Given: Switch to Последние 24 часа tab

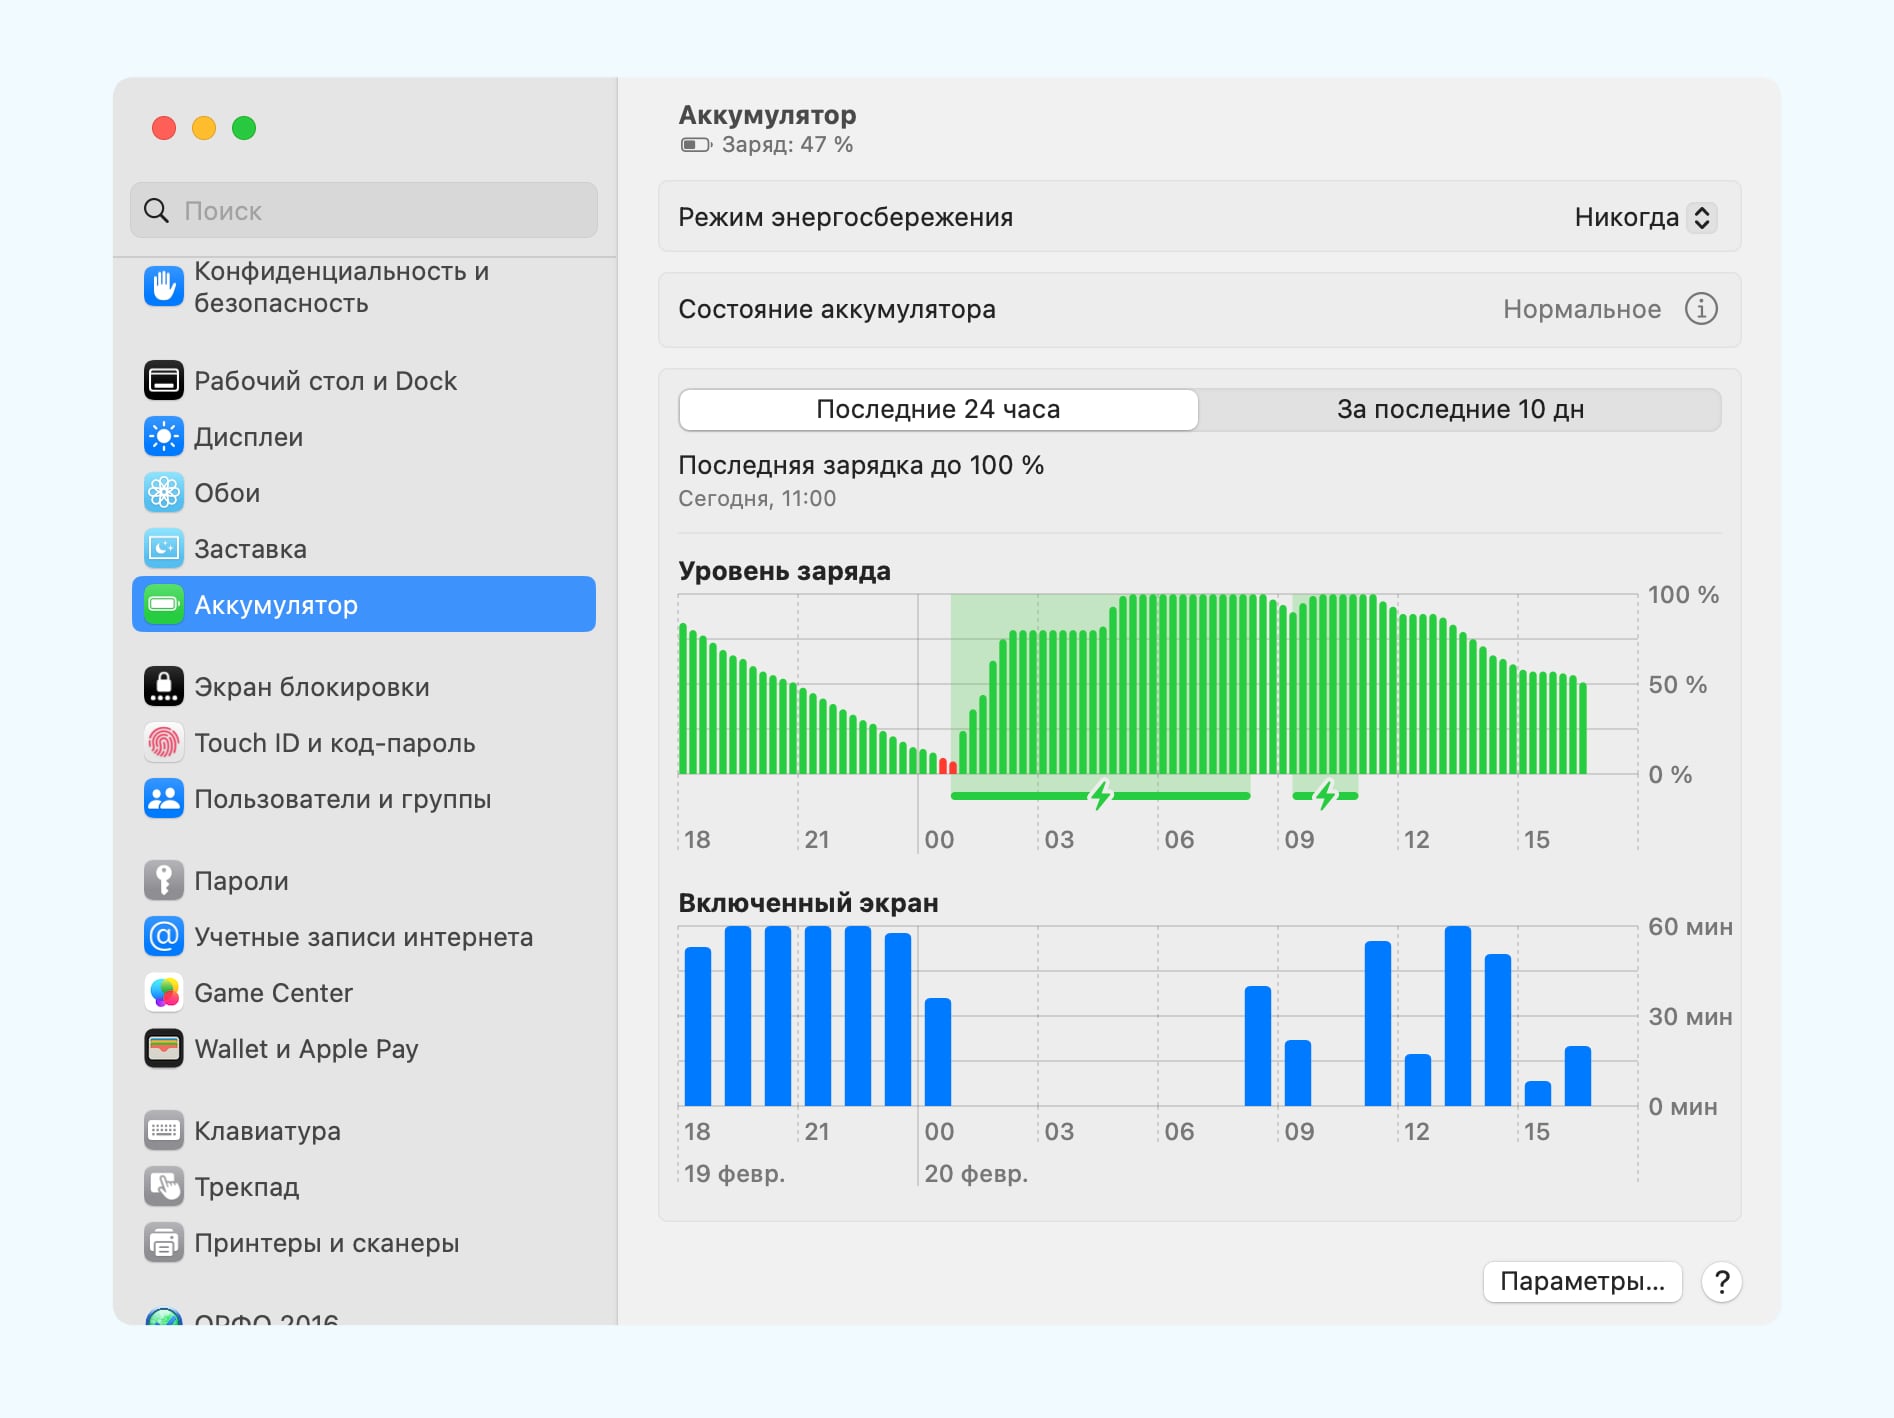Looking at the screenshot, I should coord(938,410).
